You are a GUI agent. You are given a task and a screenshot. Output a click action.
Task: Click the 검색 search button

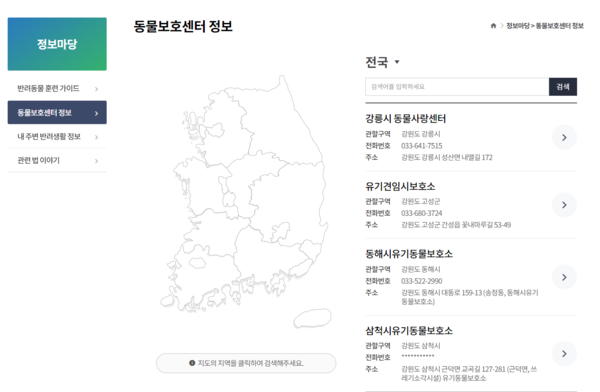pyautogui.click(x=563, y=87)
